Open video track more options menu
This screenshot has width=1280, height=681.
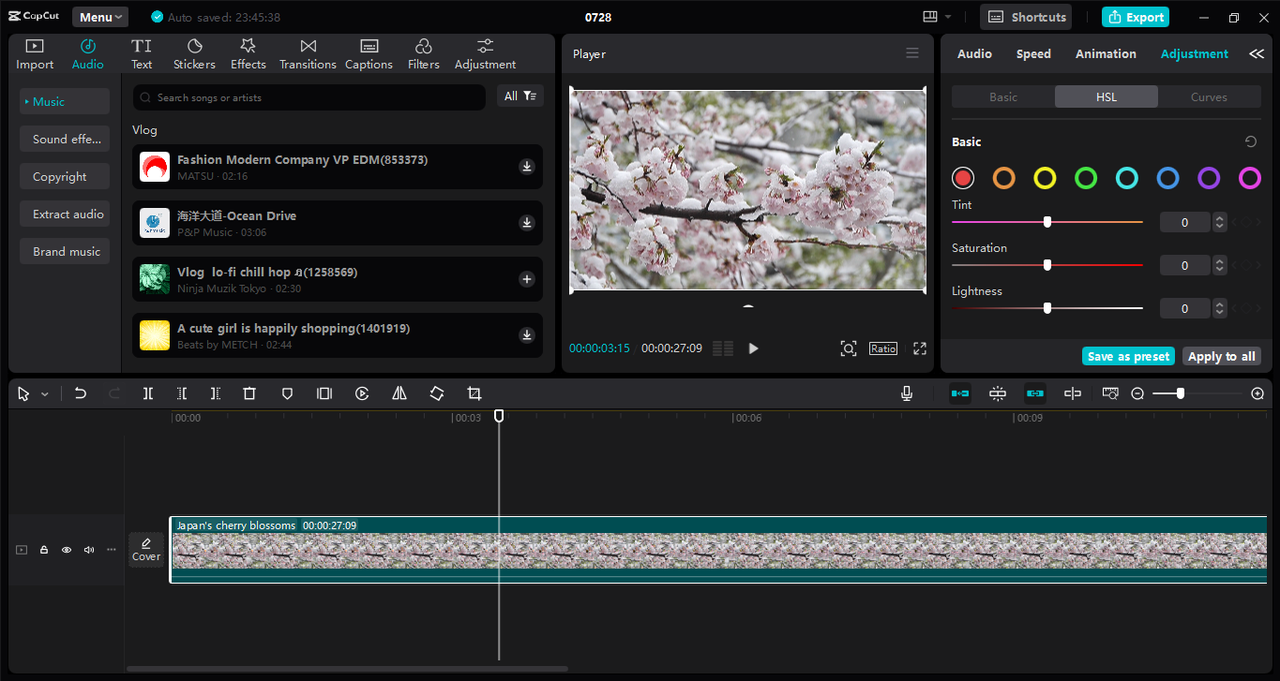pos(111,550)
